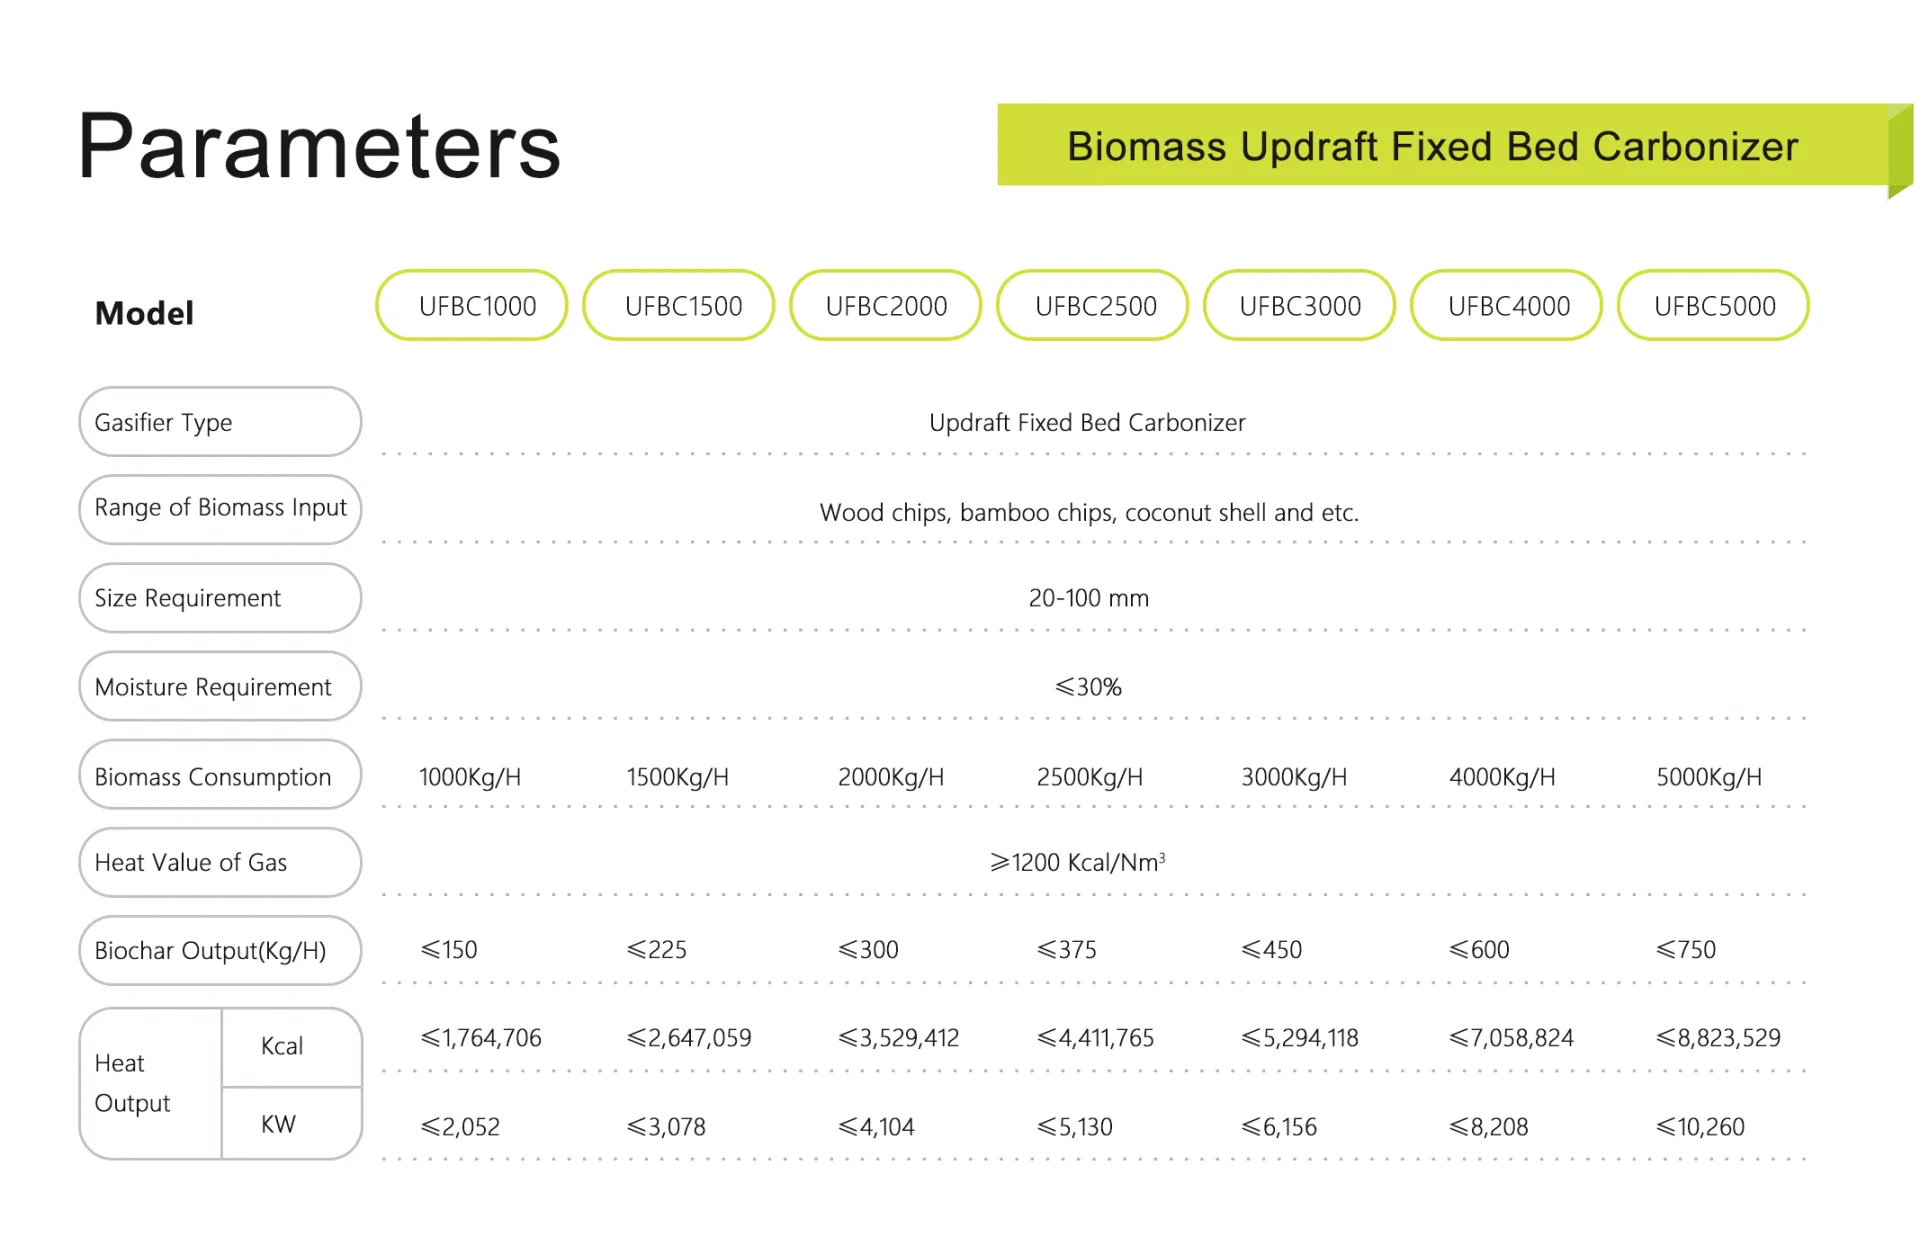Select the Biomass Consumption label
1920x1255 pixels.
click(x=220, y=776)
